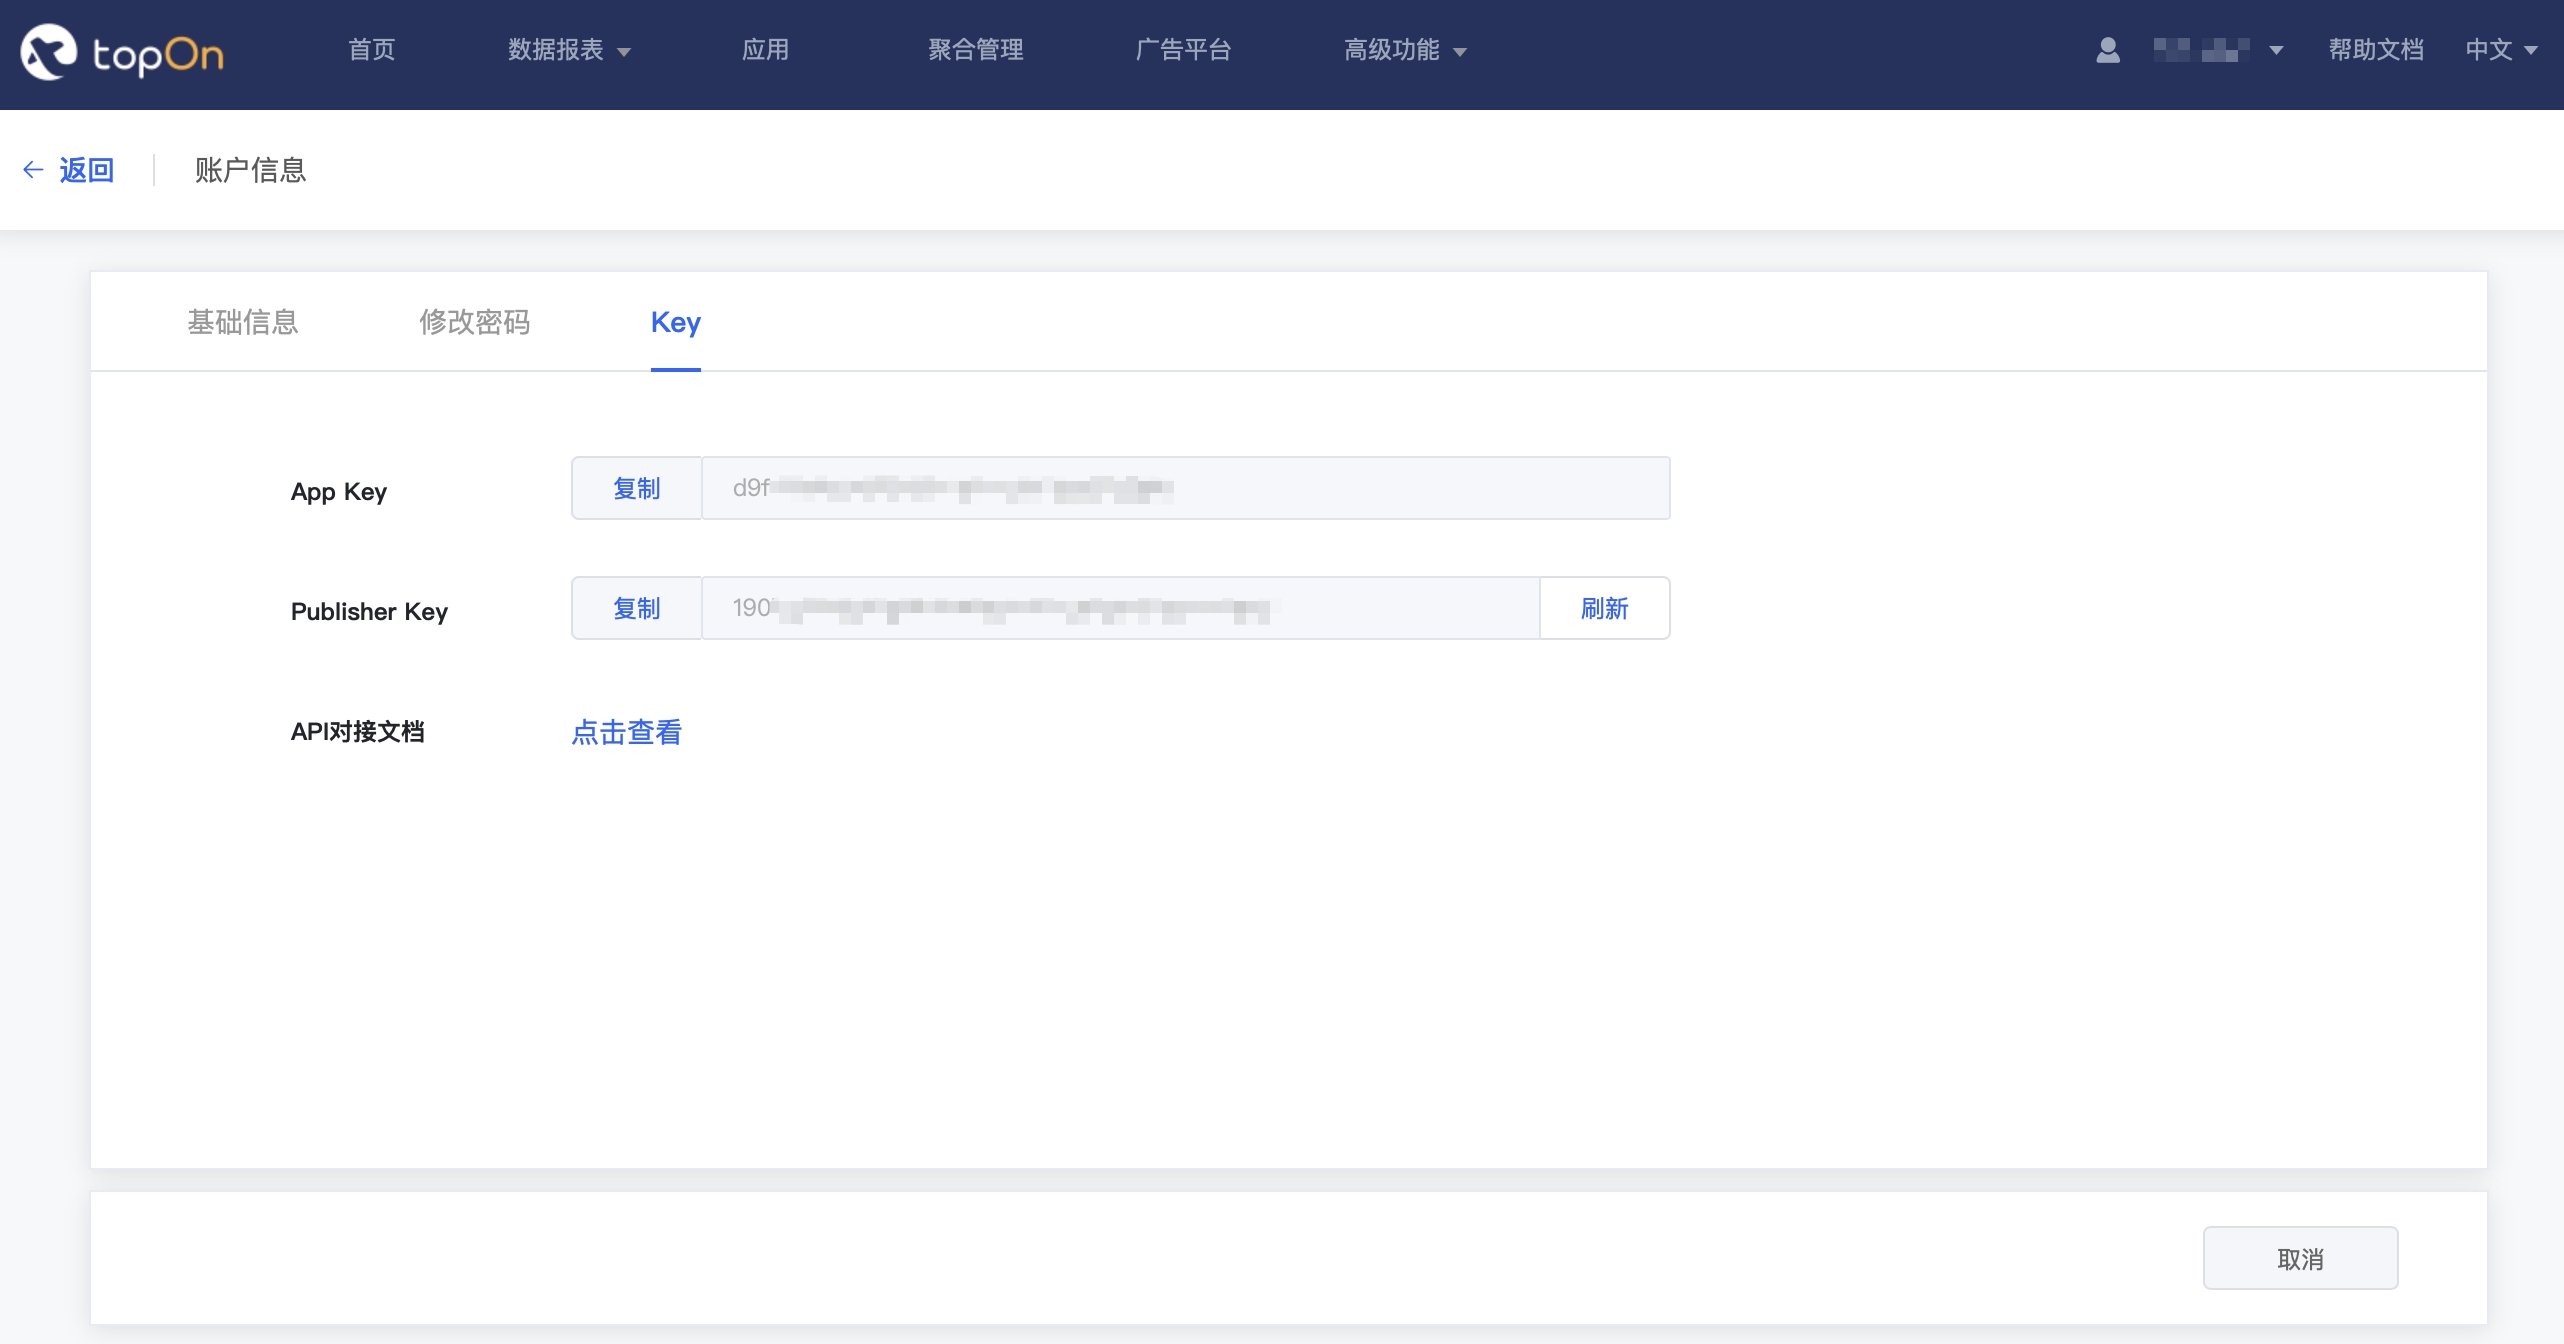The image size is (2564, 1344).
Task: Click the back arrow beside 返回
Action: click(33, 169)
